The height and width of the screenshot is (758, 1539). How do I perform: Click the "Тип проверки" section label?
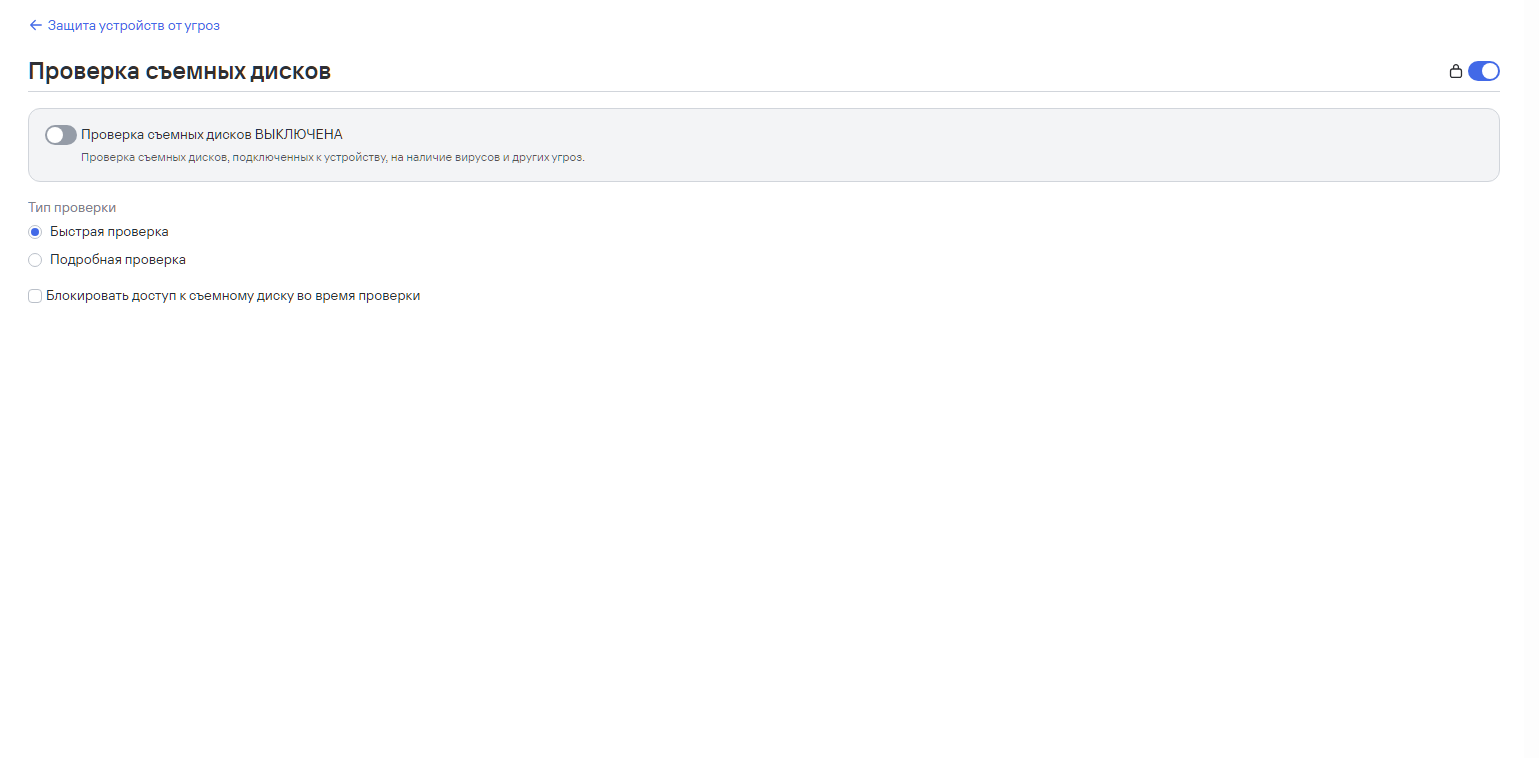[72, 208]
